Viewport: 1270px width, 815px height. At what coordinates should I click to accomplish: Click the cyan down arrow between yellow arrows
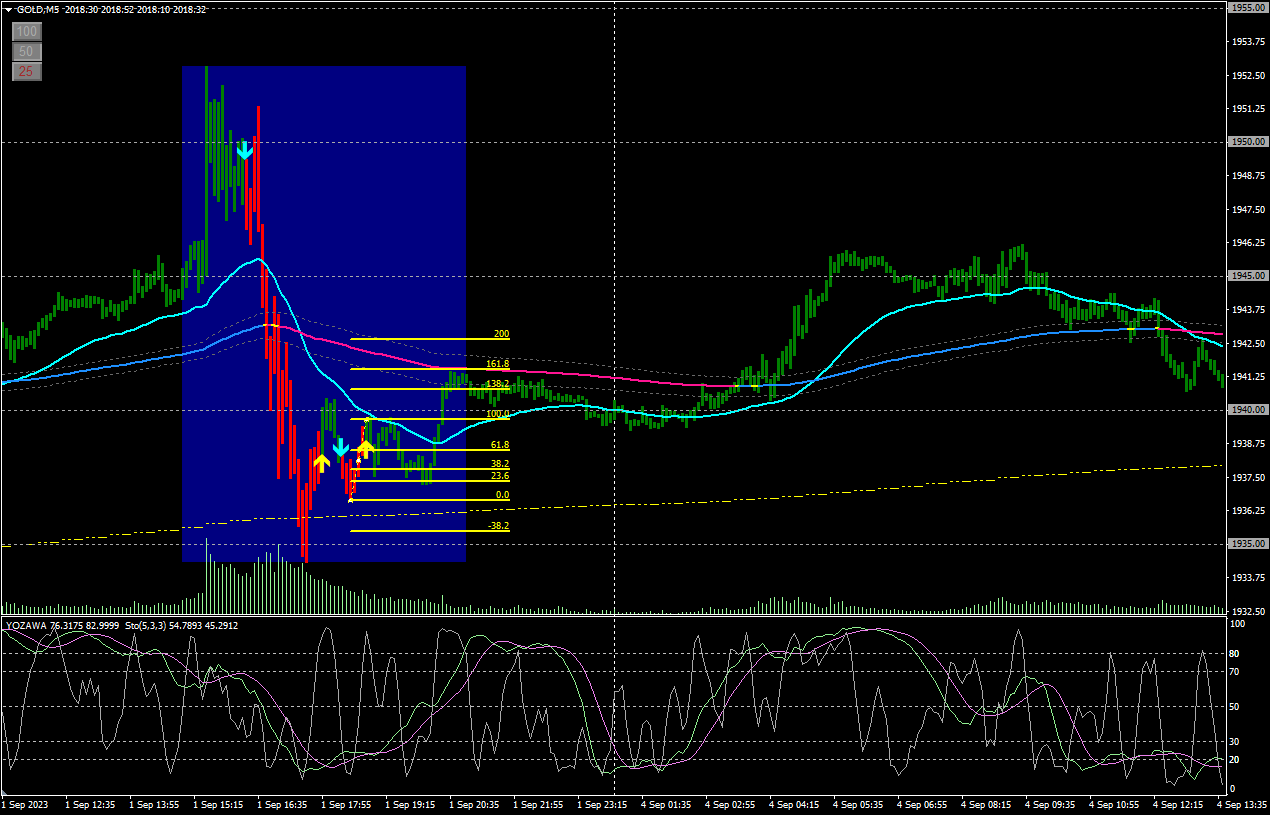coord(341,447)
